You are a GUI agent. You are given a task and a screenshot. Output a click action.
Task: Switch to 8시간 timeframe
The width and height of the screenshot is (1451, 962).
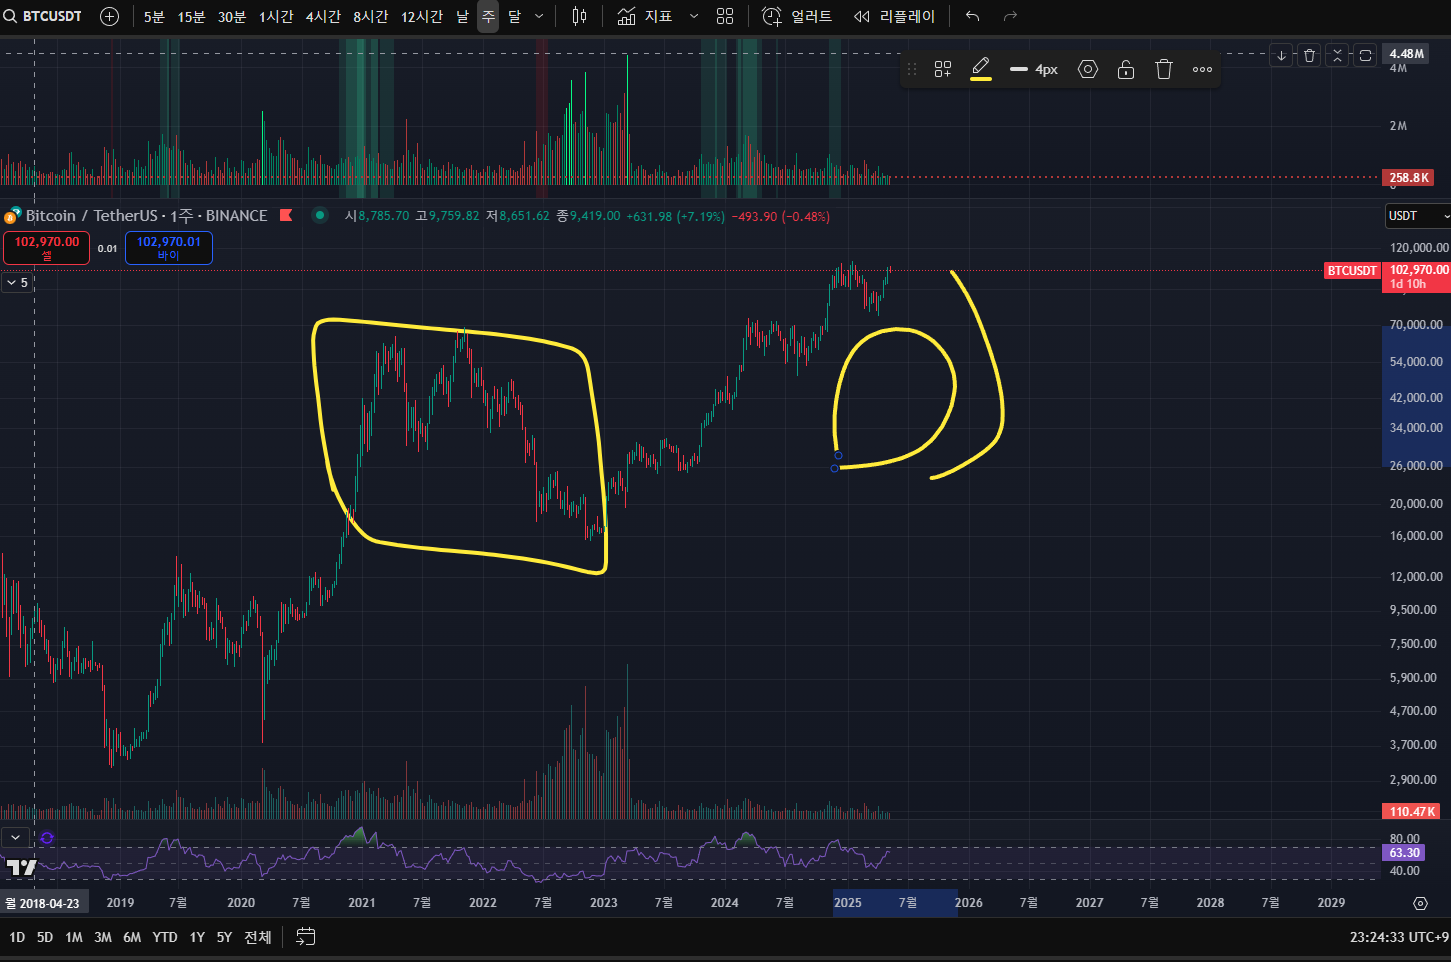tap(370, 16)
